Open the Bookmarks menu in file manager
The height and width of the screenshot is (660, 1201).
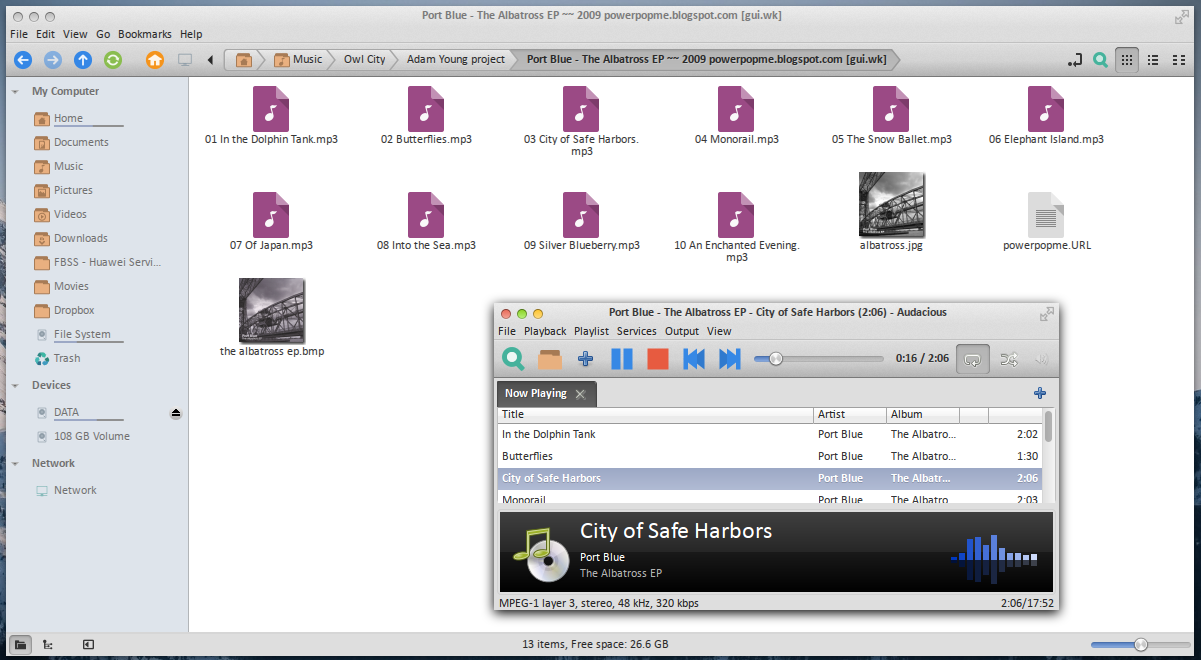coord(144,34)
